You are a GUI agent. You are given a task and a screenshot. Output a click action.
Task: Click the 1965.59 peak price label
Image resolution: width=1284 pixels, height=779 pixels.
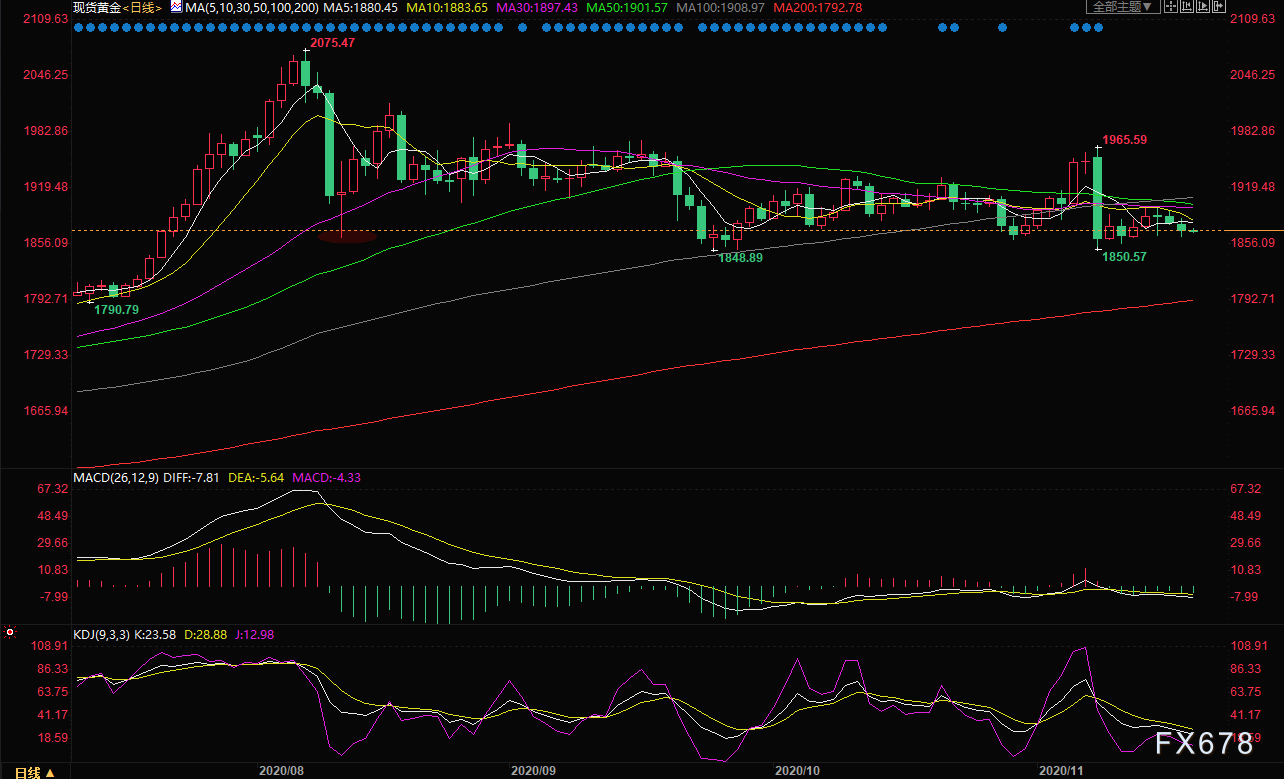point(1125,140)
